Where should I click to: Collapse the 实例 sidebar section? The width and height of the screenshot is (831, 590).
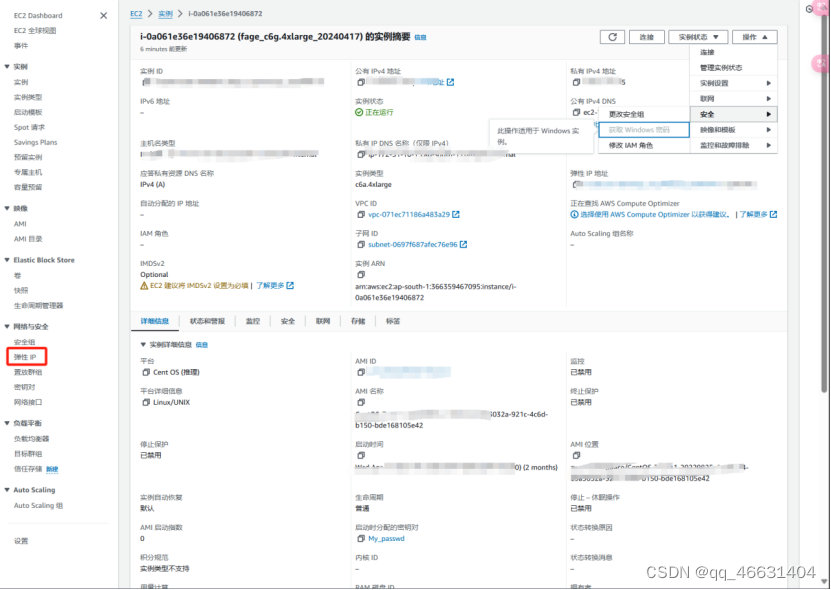pos(7,67)
